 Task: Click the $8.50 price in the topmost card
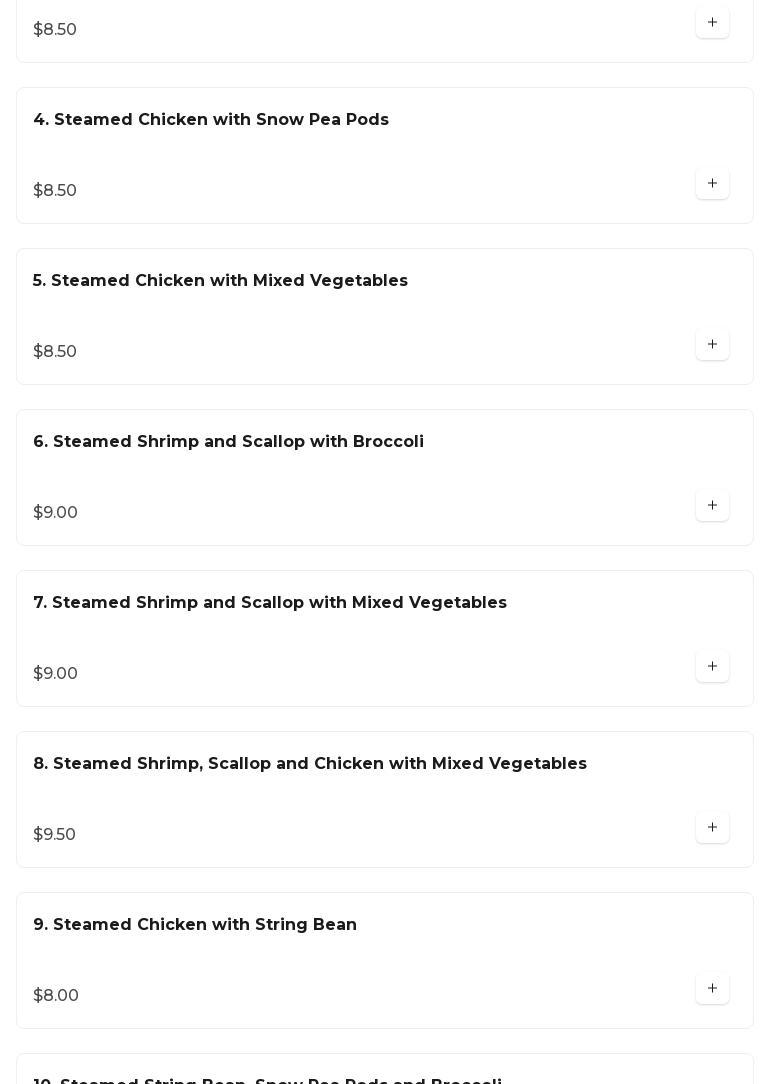(x=55, y=30)
